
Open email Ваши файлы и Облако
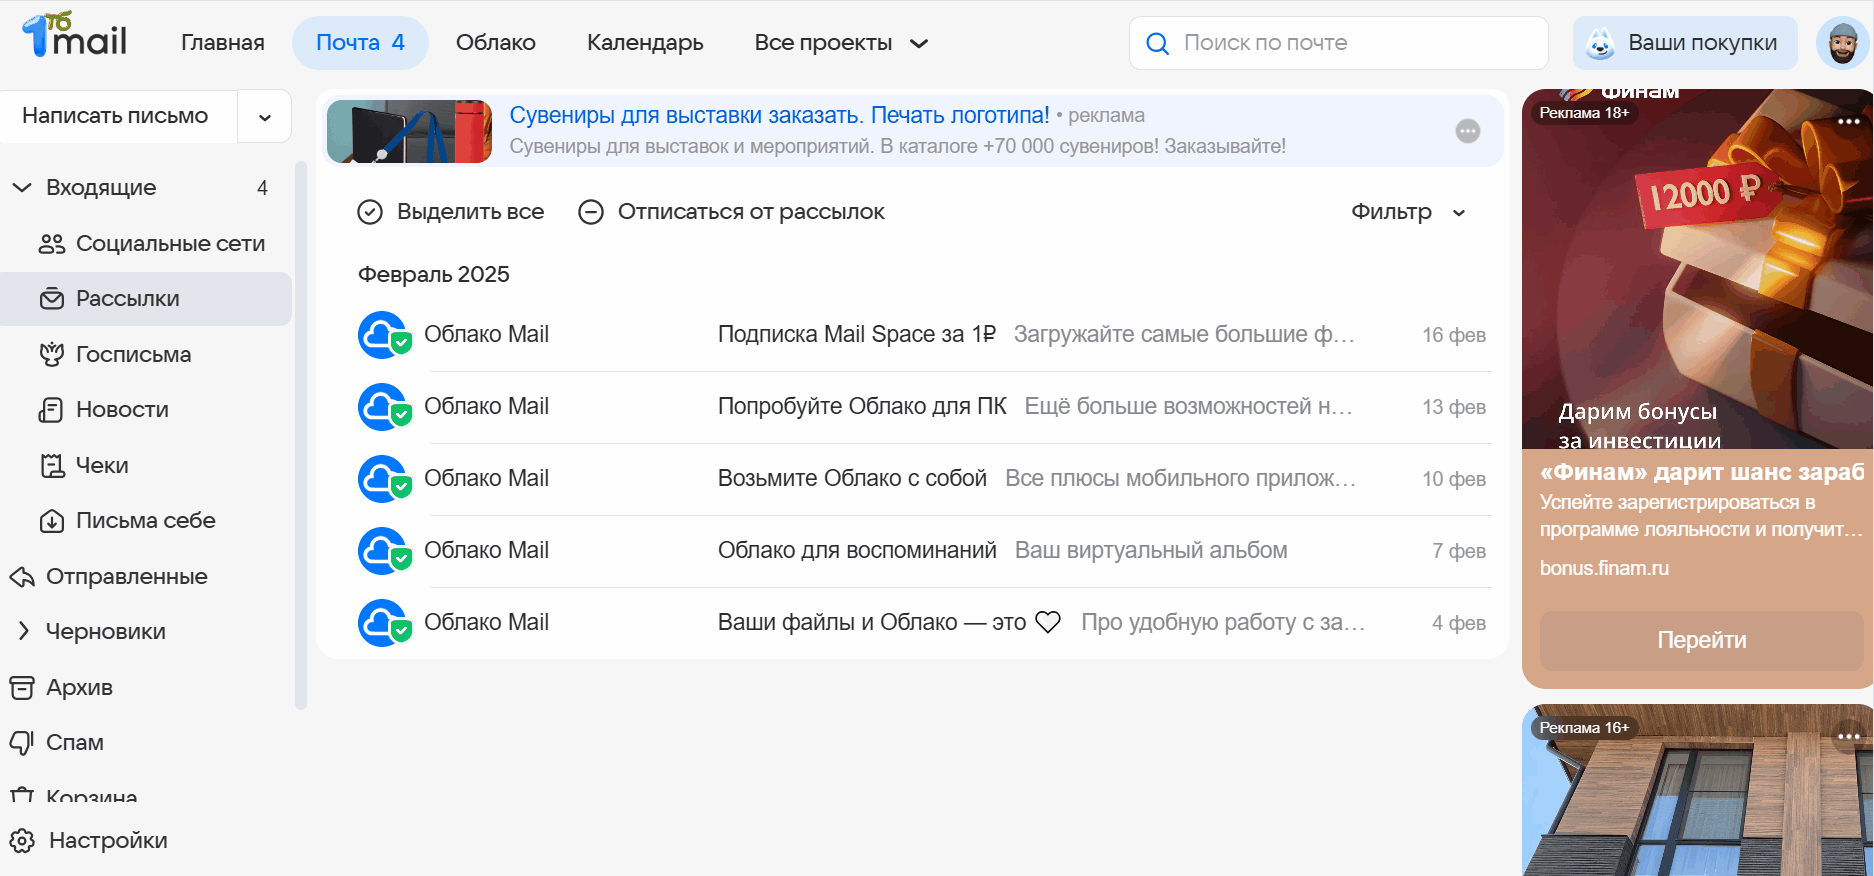coord(889,623)
